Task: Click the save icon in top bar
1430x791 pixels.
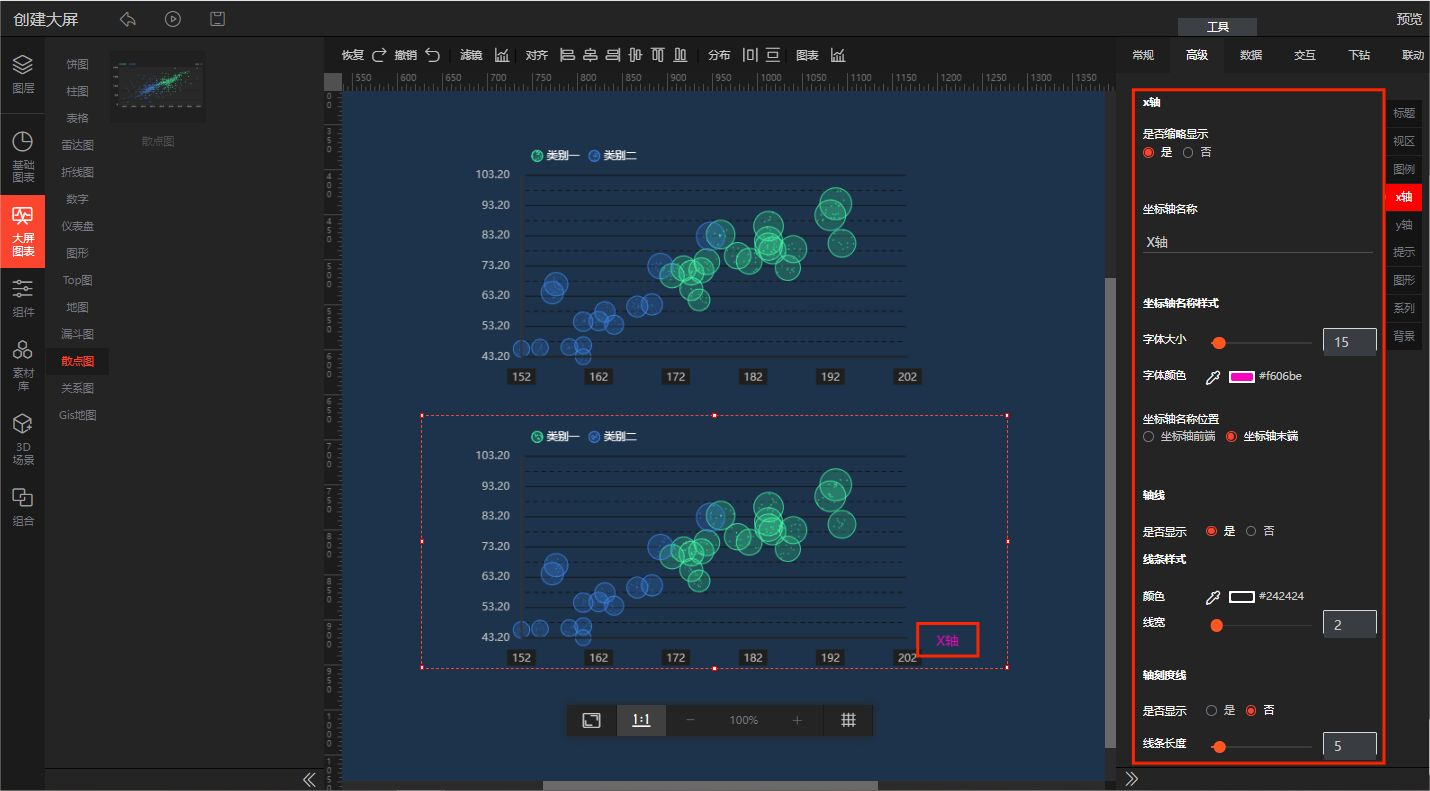Action: 217,19
